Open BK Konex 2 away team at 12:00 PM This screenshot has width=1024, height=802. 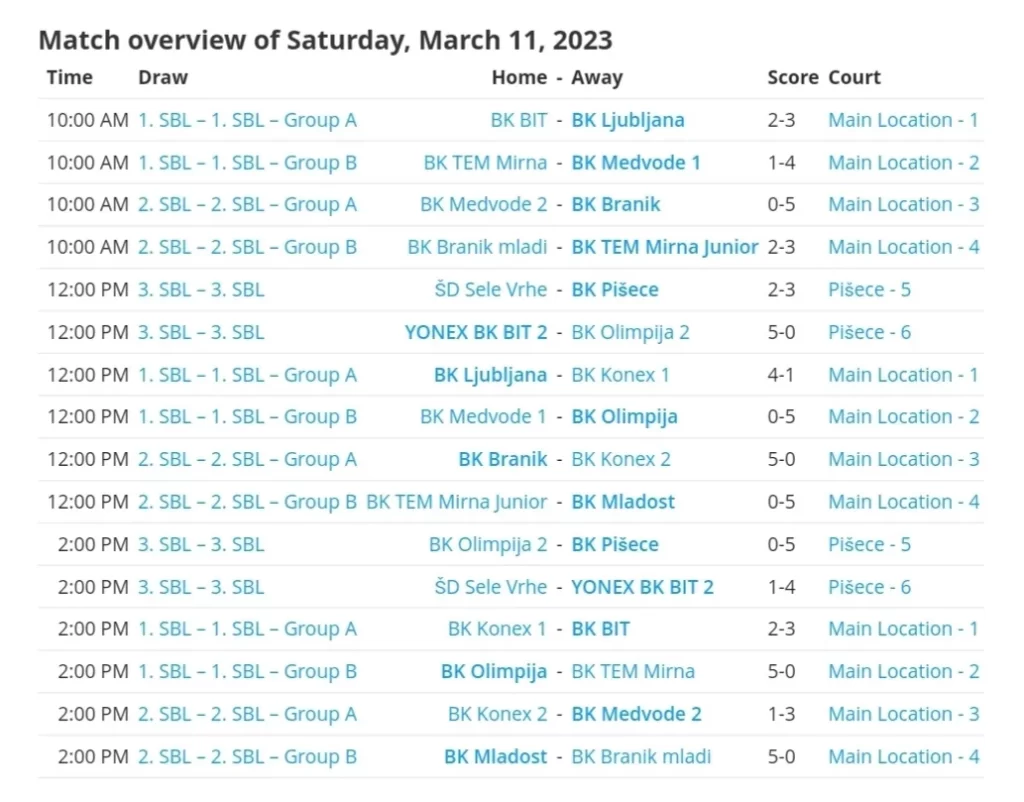click(620, 460)
